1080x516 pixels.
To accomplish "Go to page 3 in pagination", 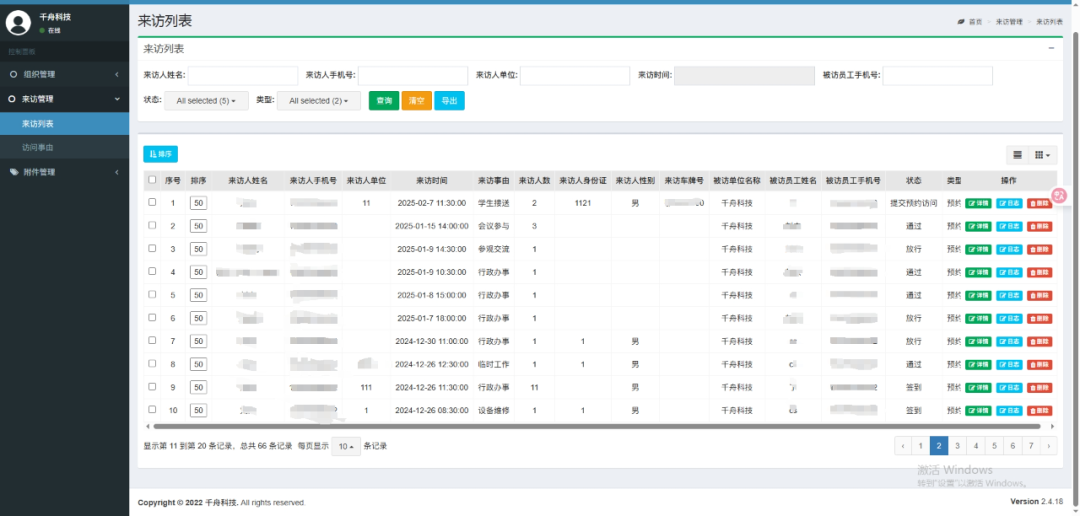I will (957, 446).
